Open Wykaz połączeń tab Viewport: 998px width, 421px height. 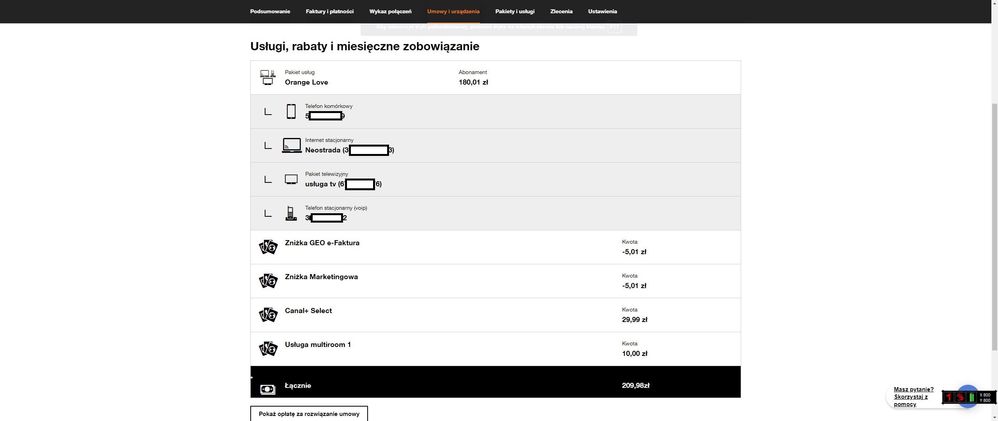tap(390, 11)
